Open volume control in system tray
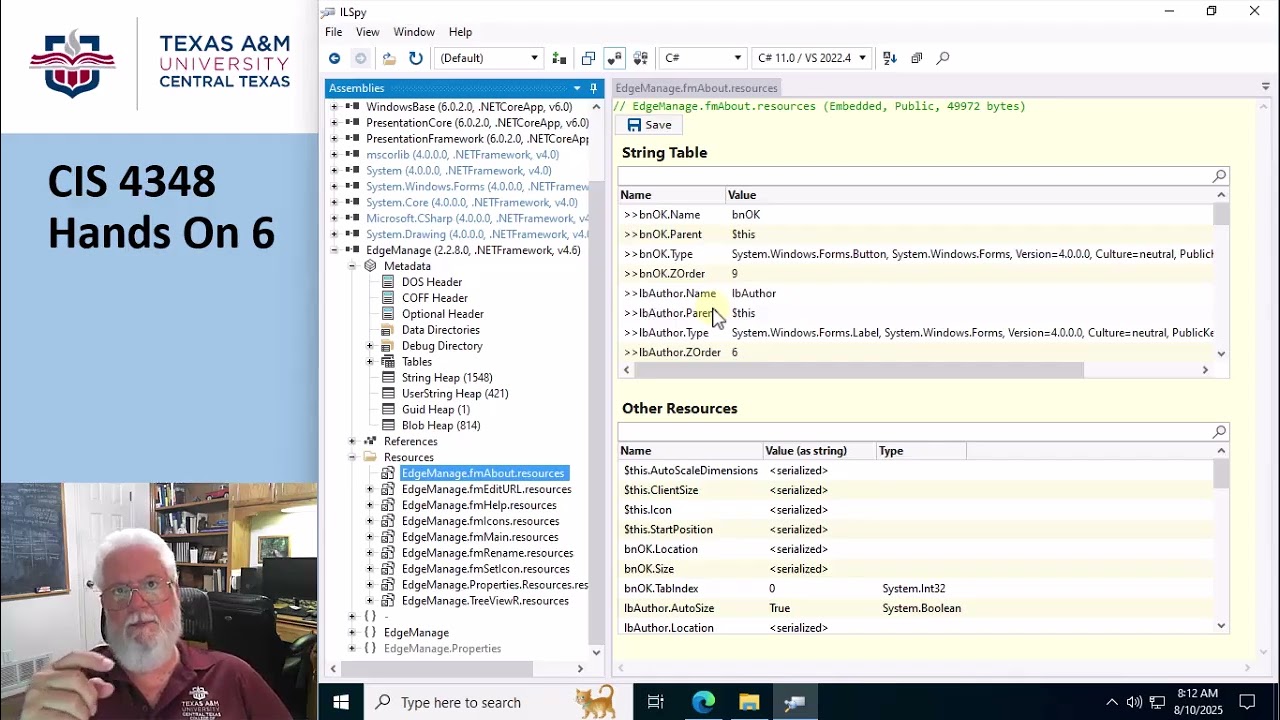This screenshot has height=720, width=1280. tap(1134, 702)
